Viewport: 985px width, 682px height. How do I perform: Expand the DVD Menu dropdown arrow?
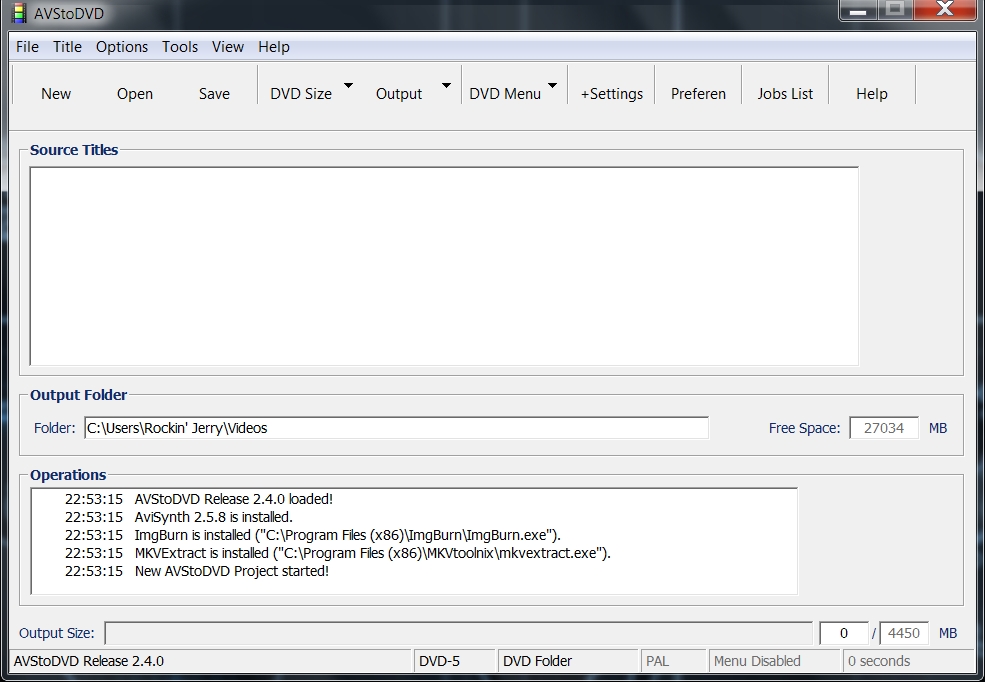[x=552, y=85]
